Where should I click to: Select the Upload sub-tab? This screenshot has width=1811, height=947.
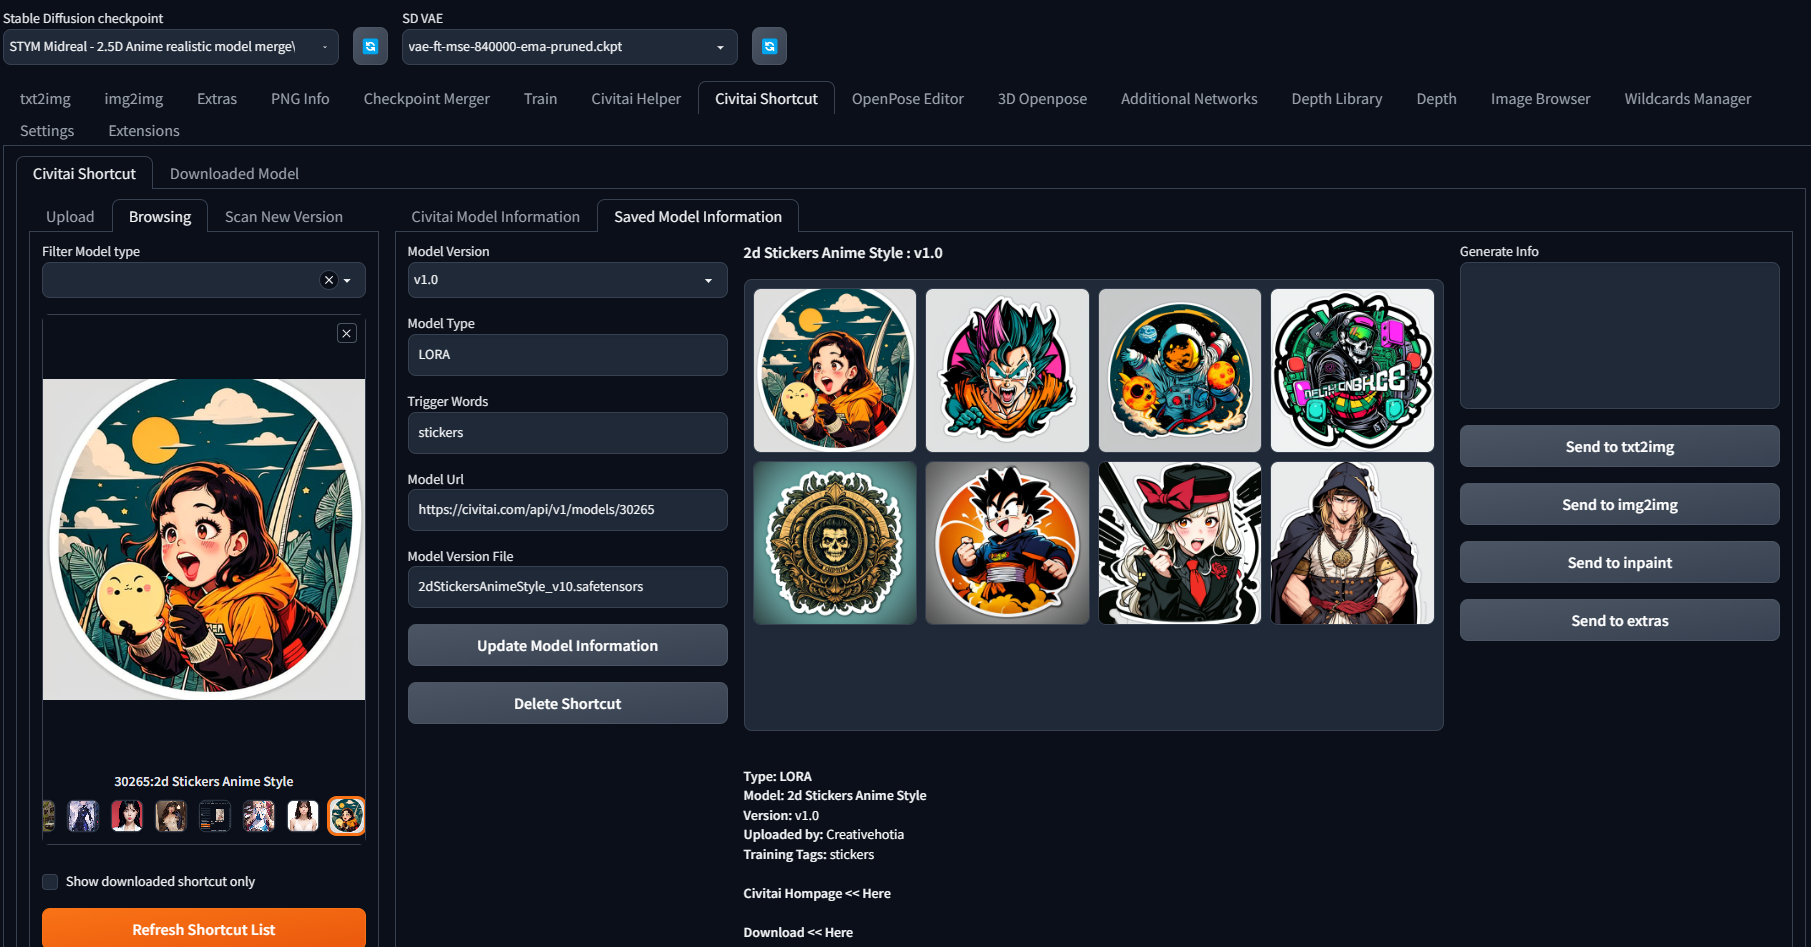(70, 217)
